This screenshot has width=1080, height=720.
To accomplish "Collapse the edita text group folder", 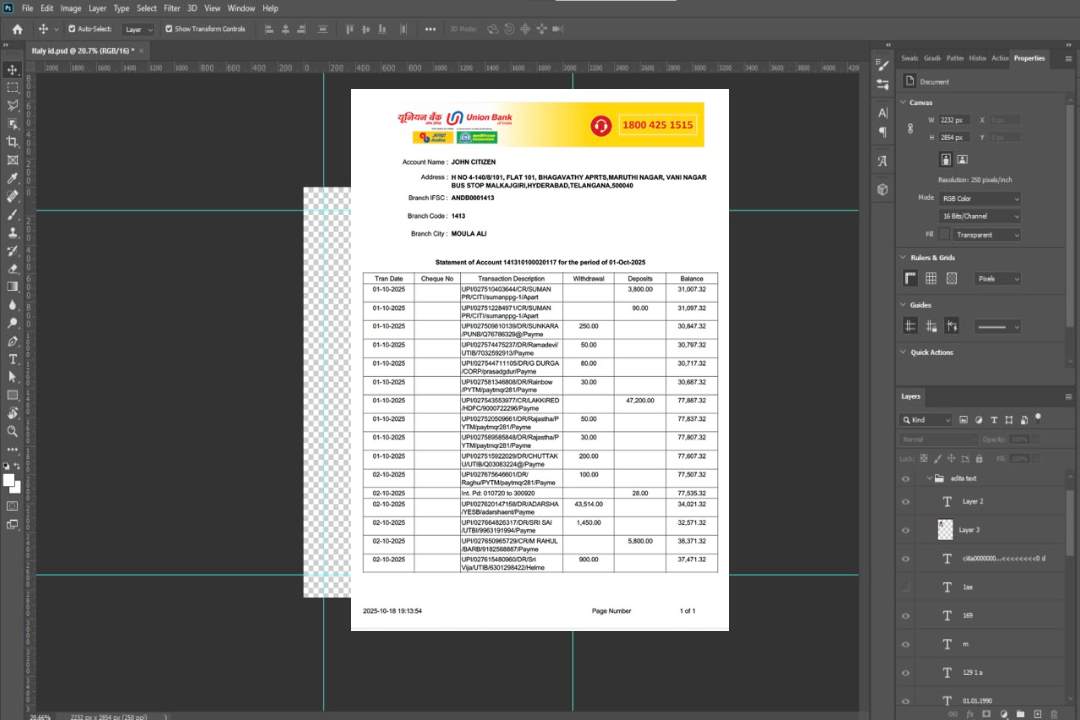I will 929,478.
